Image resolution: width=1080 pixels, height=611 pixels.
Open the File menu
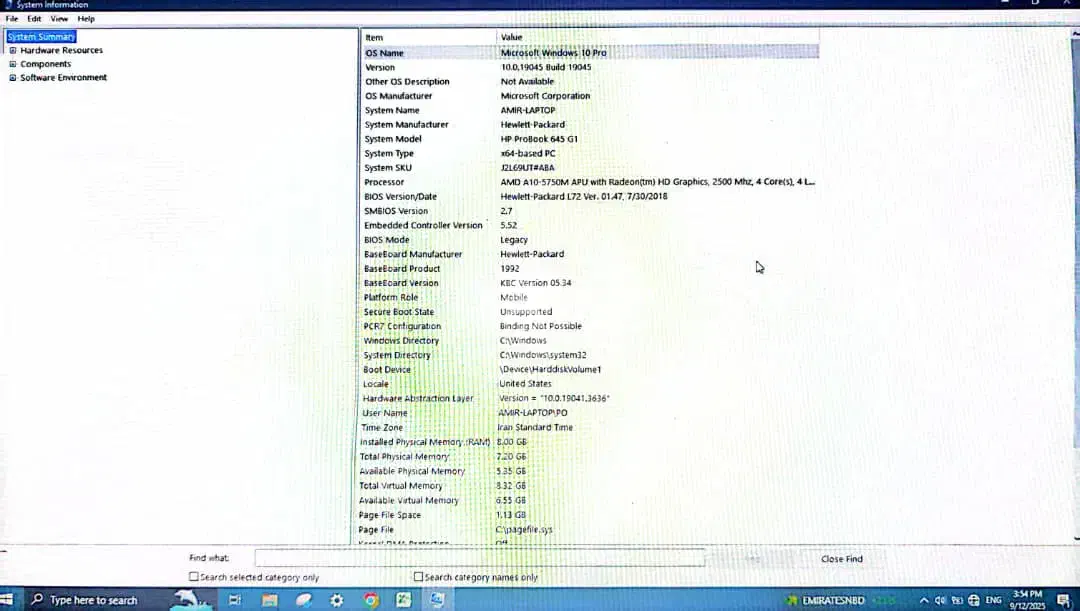[12, 18]
